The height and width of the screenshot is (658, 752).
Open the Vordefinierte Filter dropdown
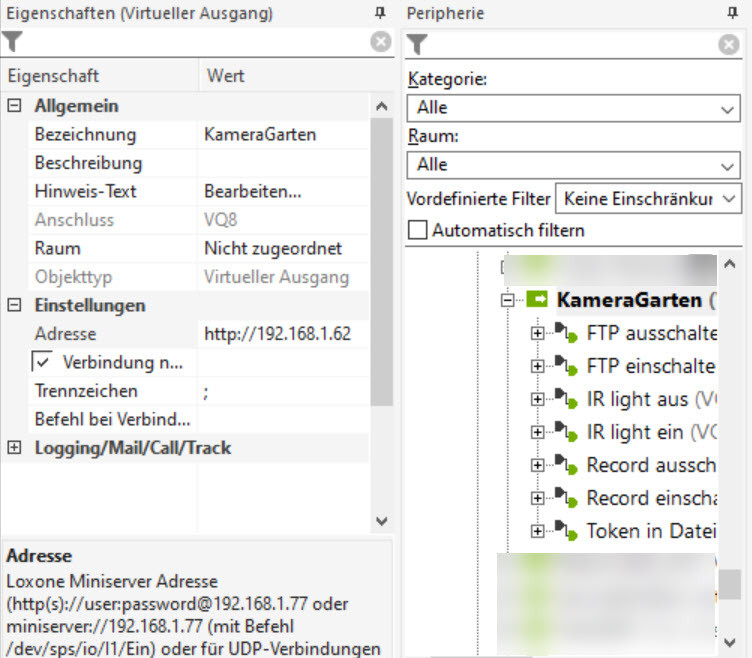[x=648, y=198]
